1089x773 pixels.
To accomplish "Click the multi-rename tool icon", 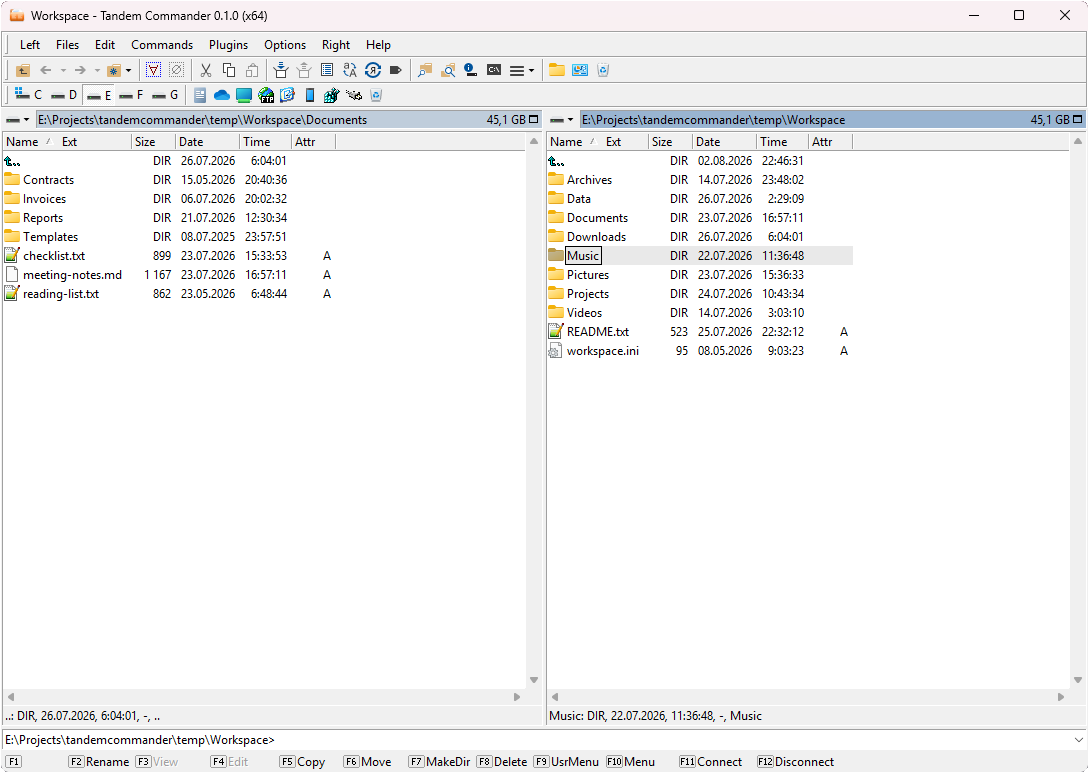I will (350, 70).
